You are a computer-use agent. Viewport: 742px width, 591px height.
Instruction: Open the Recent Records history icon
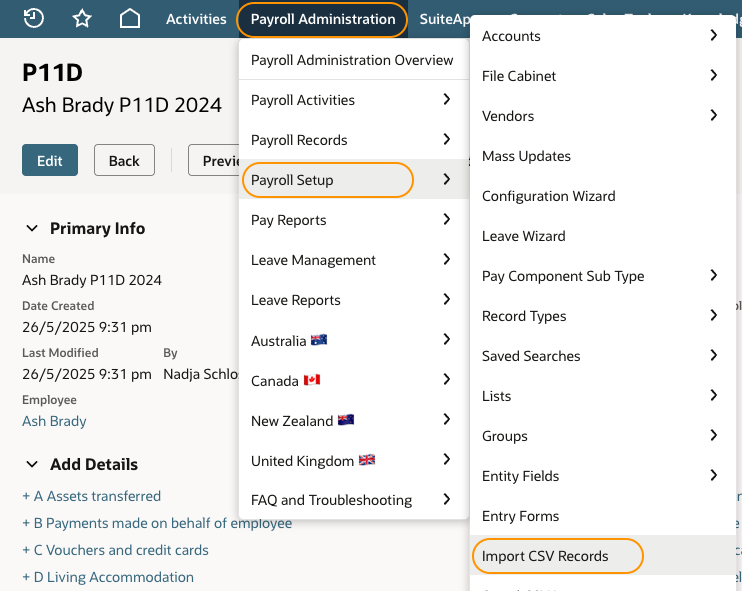[34, 19]
